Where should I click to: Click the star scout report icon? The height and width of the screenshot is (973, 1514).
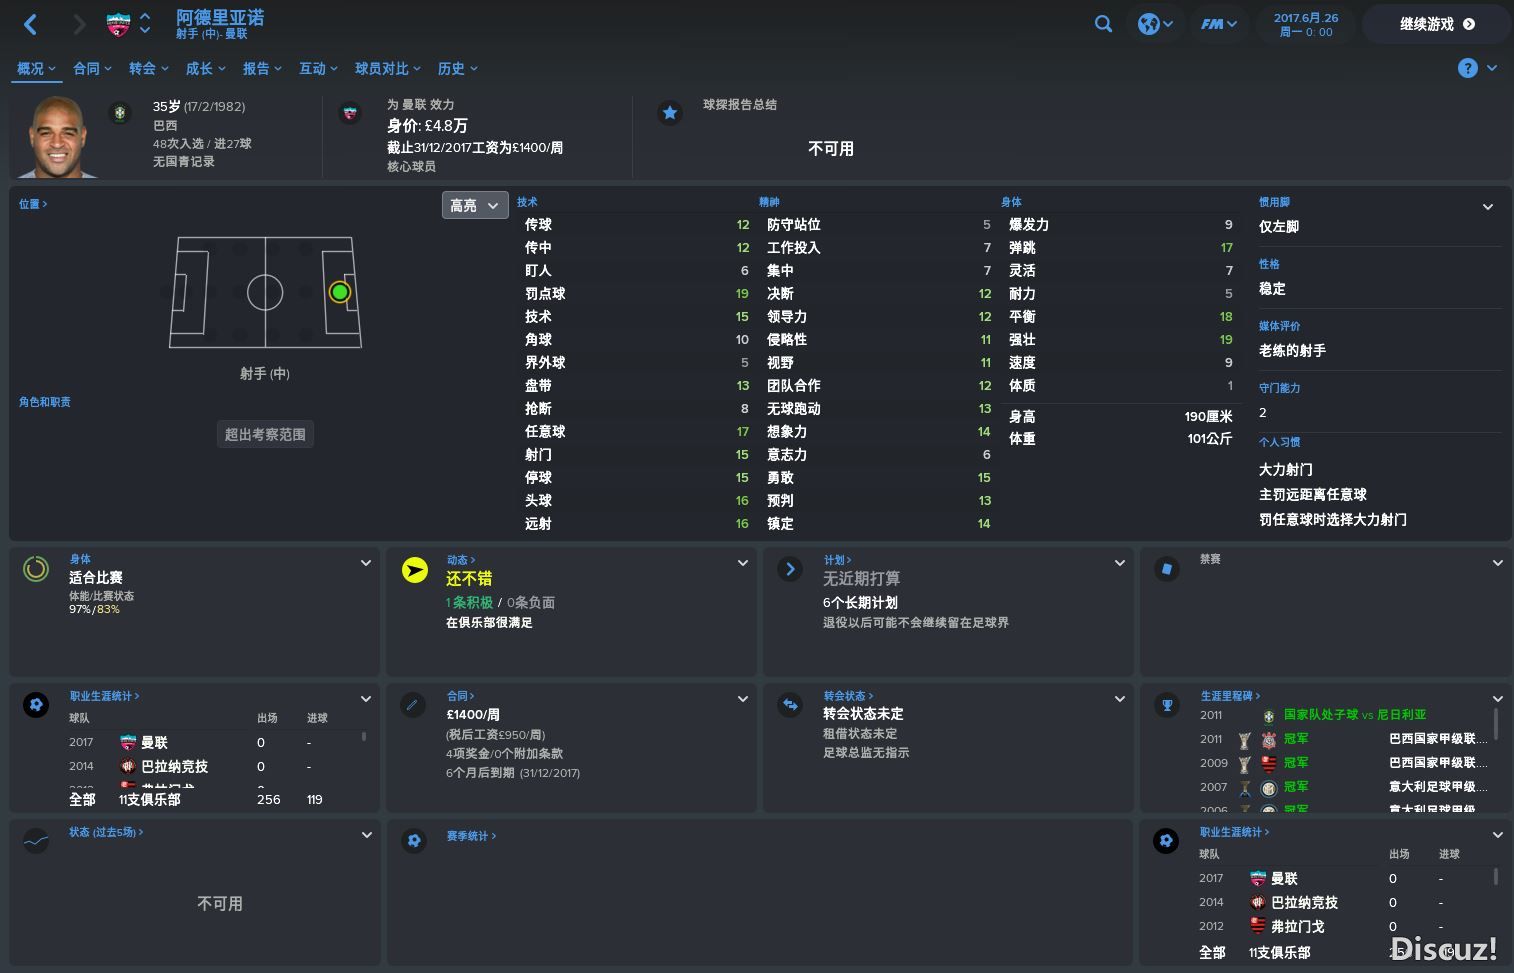pyautogui.click(x=670, y=113)
